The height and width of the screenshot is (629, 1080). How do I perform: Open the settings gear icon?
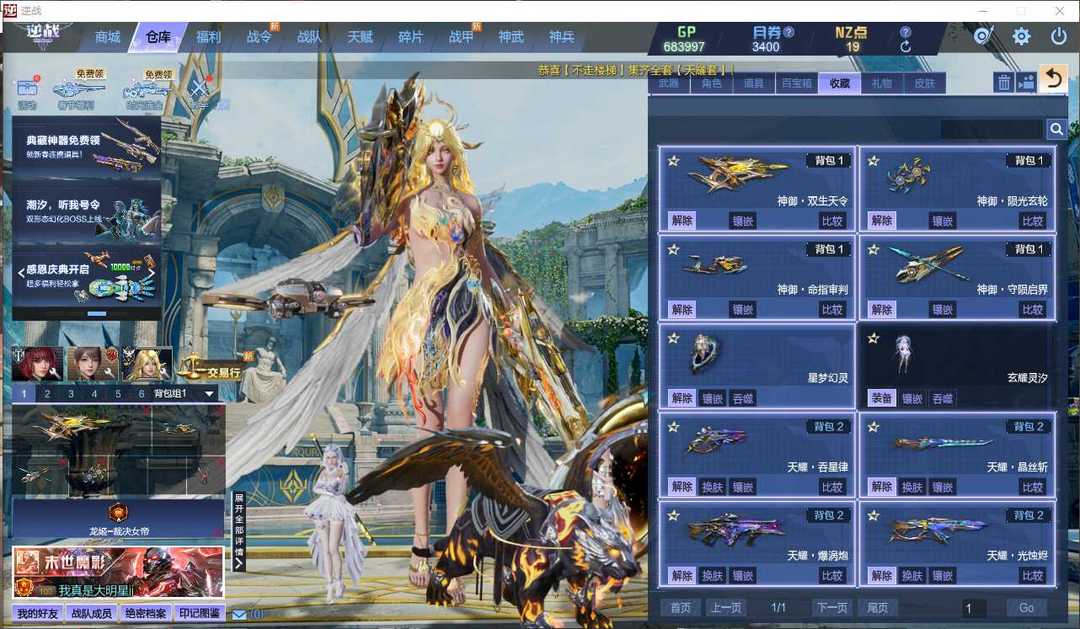(x=1021, y=37)
